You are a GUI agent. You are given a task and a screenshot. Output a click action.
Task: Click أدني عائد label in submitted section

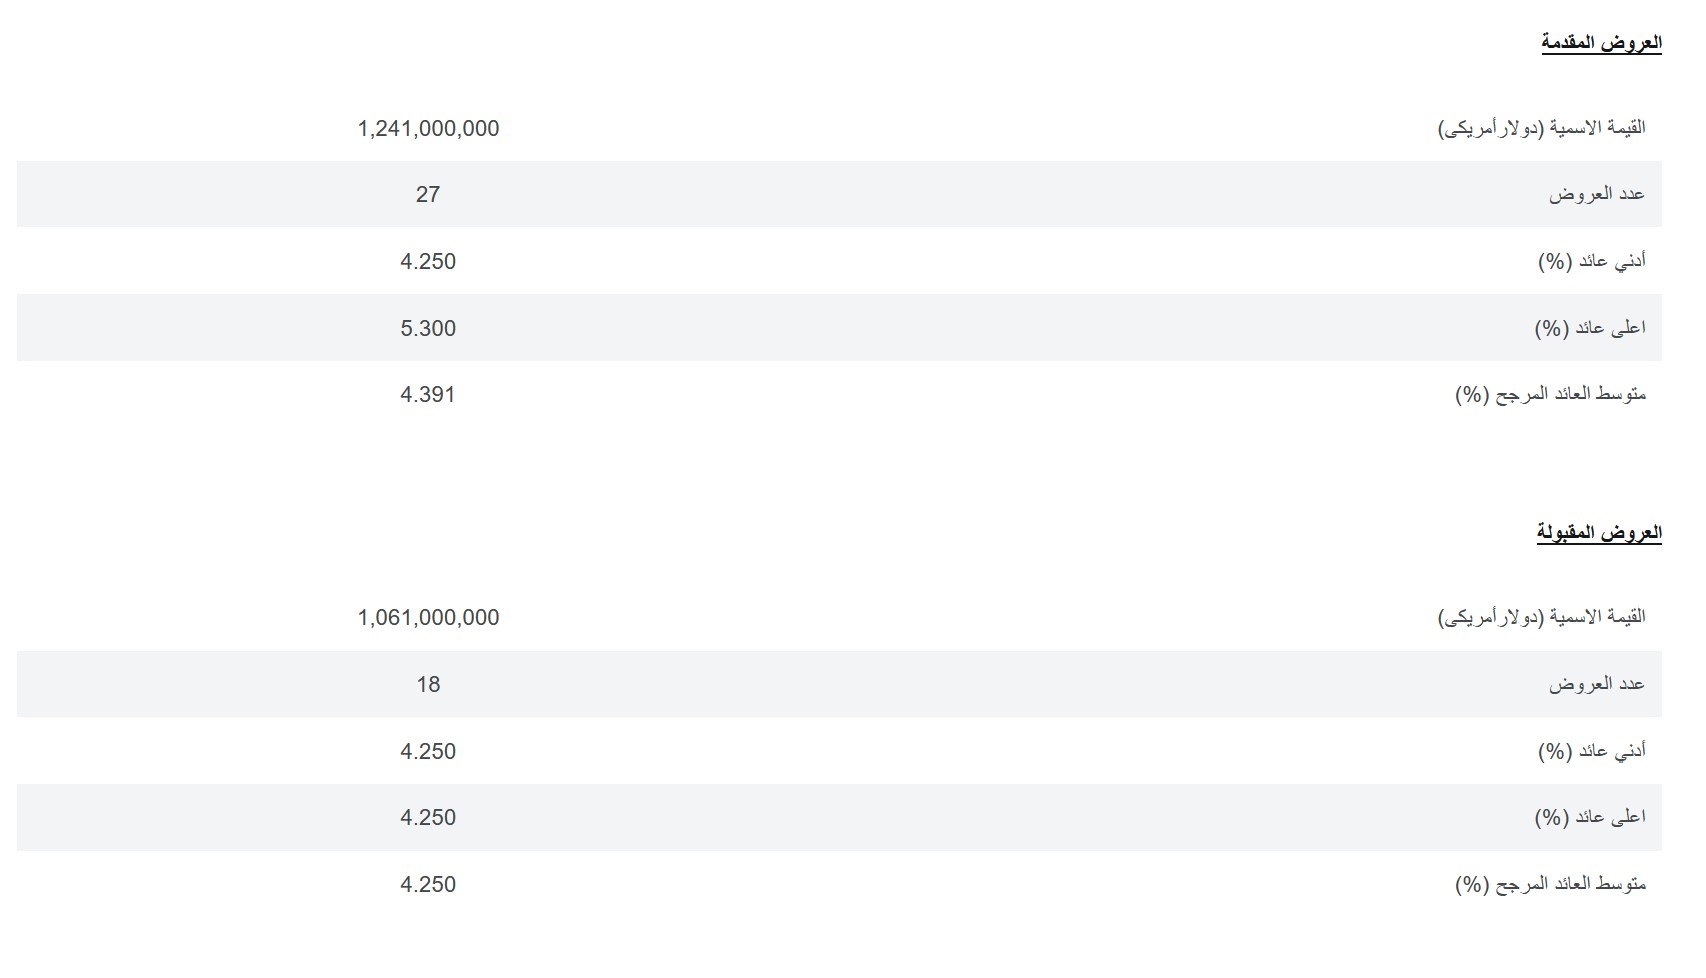(x=1592, y=261)
